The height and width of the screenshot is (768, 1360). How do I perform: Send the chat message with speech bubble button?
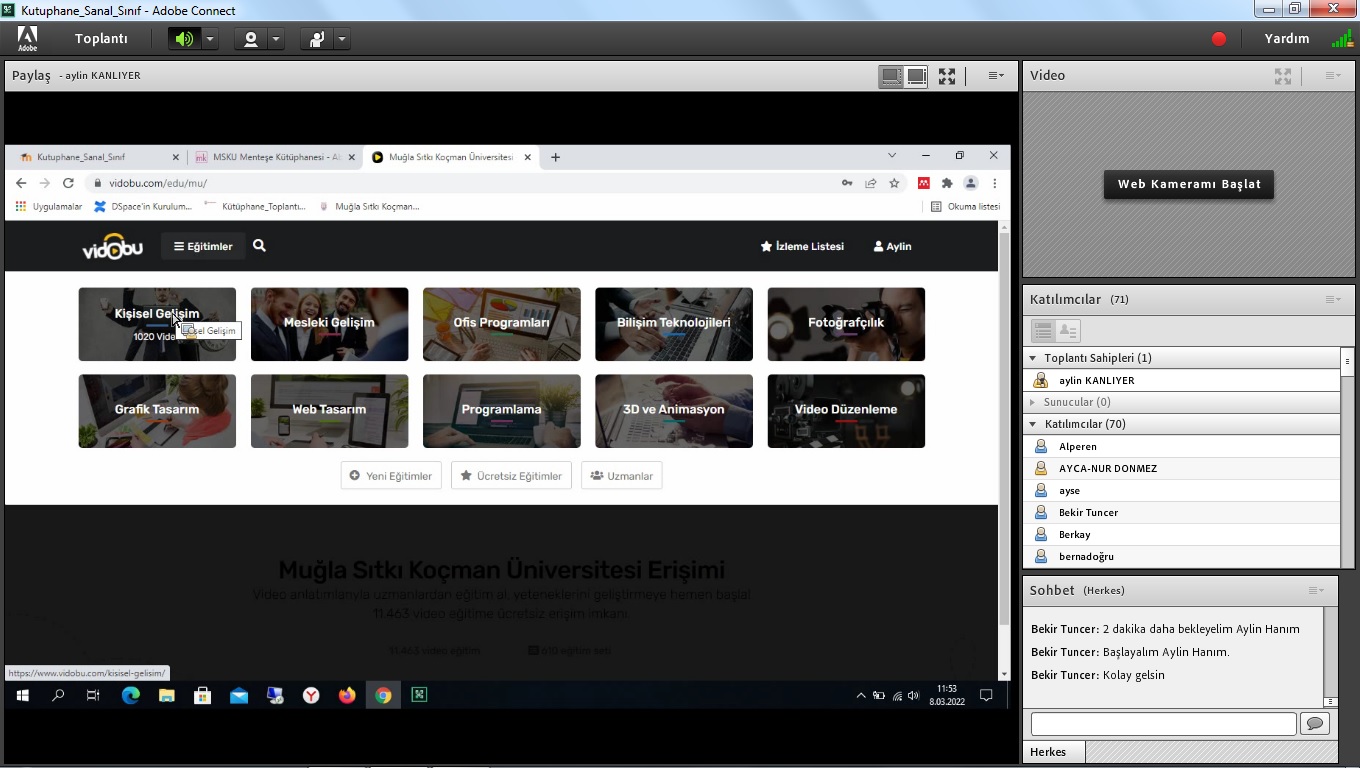pos(1314,723)
